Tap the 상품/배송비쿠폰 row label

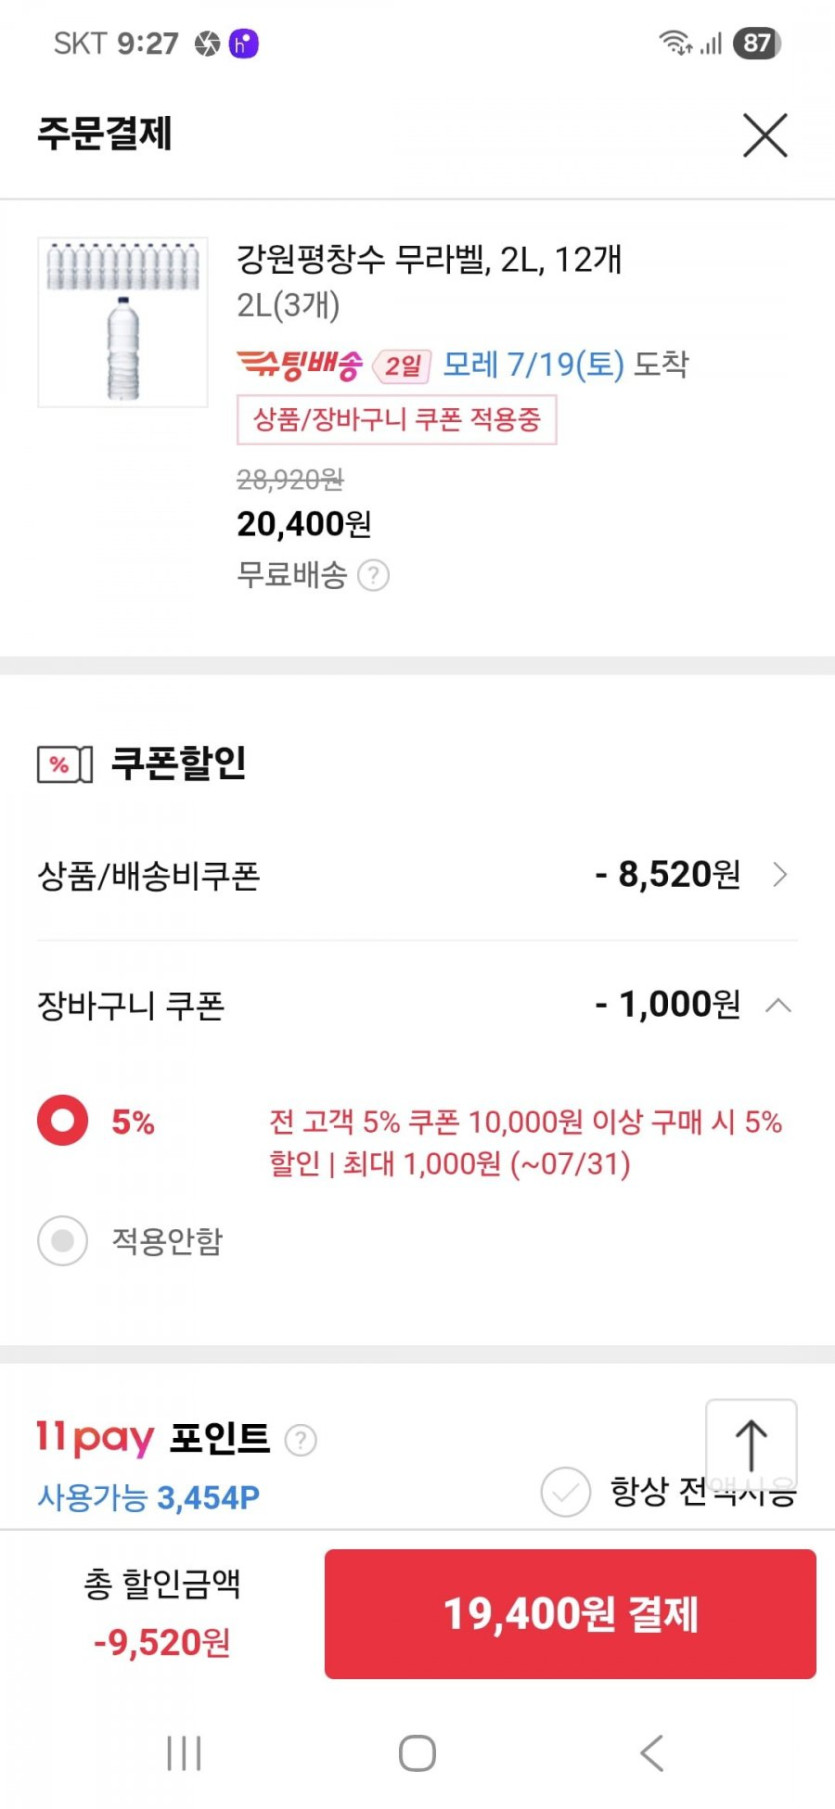tap(149, 876)
